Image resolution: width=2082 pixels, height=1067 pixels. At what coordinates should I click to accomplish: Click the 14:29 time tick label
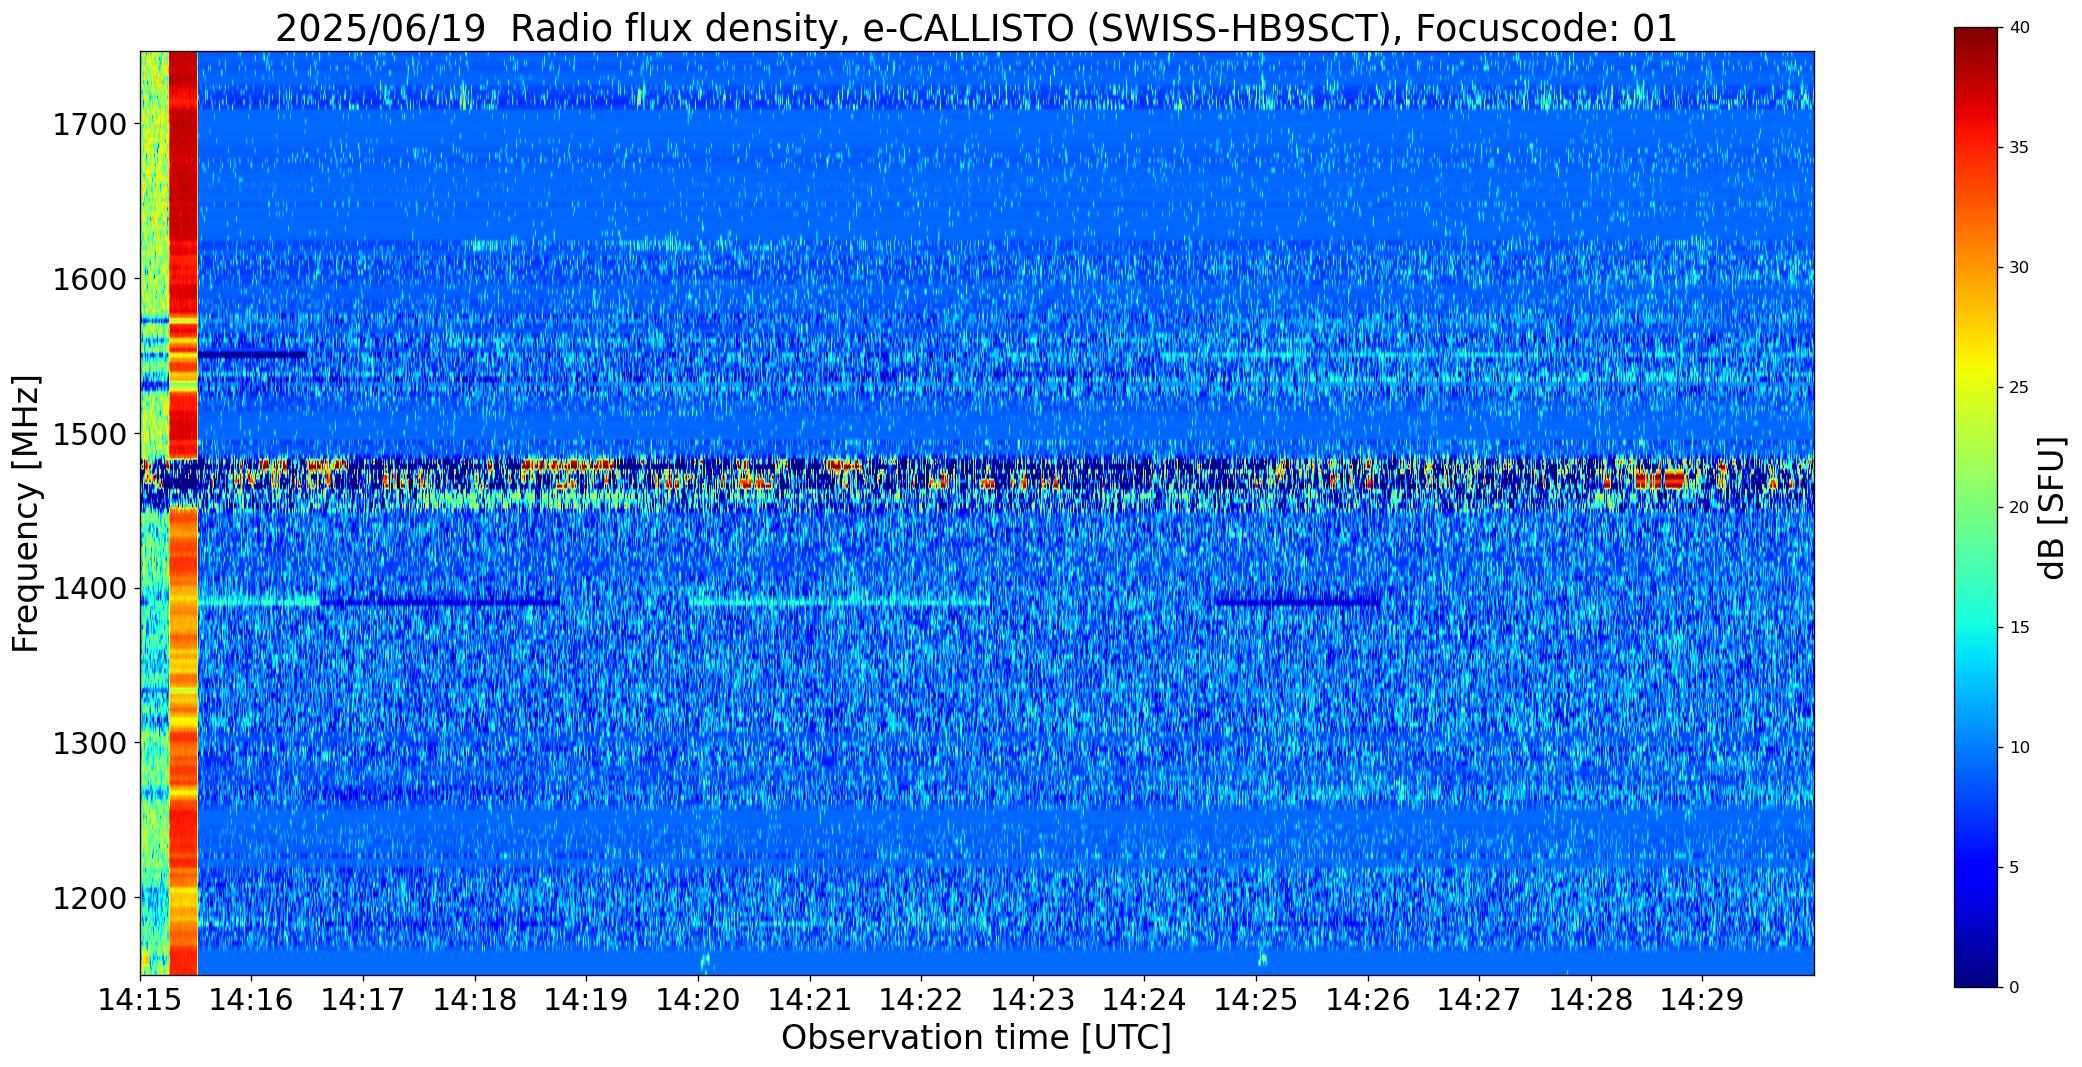coord(1703,999)
